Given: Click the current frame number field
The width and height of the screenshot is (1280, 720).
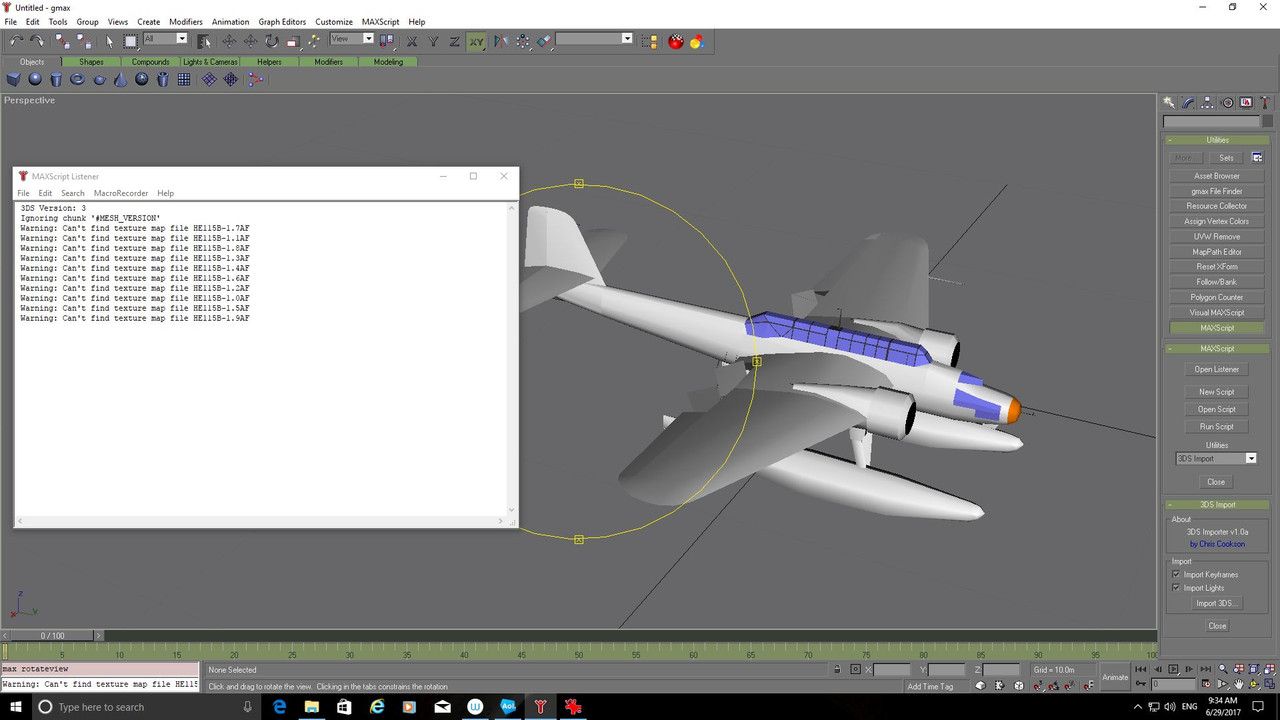Looking at the screenshot, I should [1173, 685].
